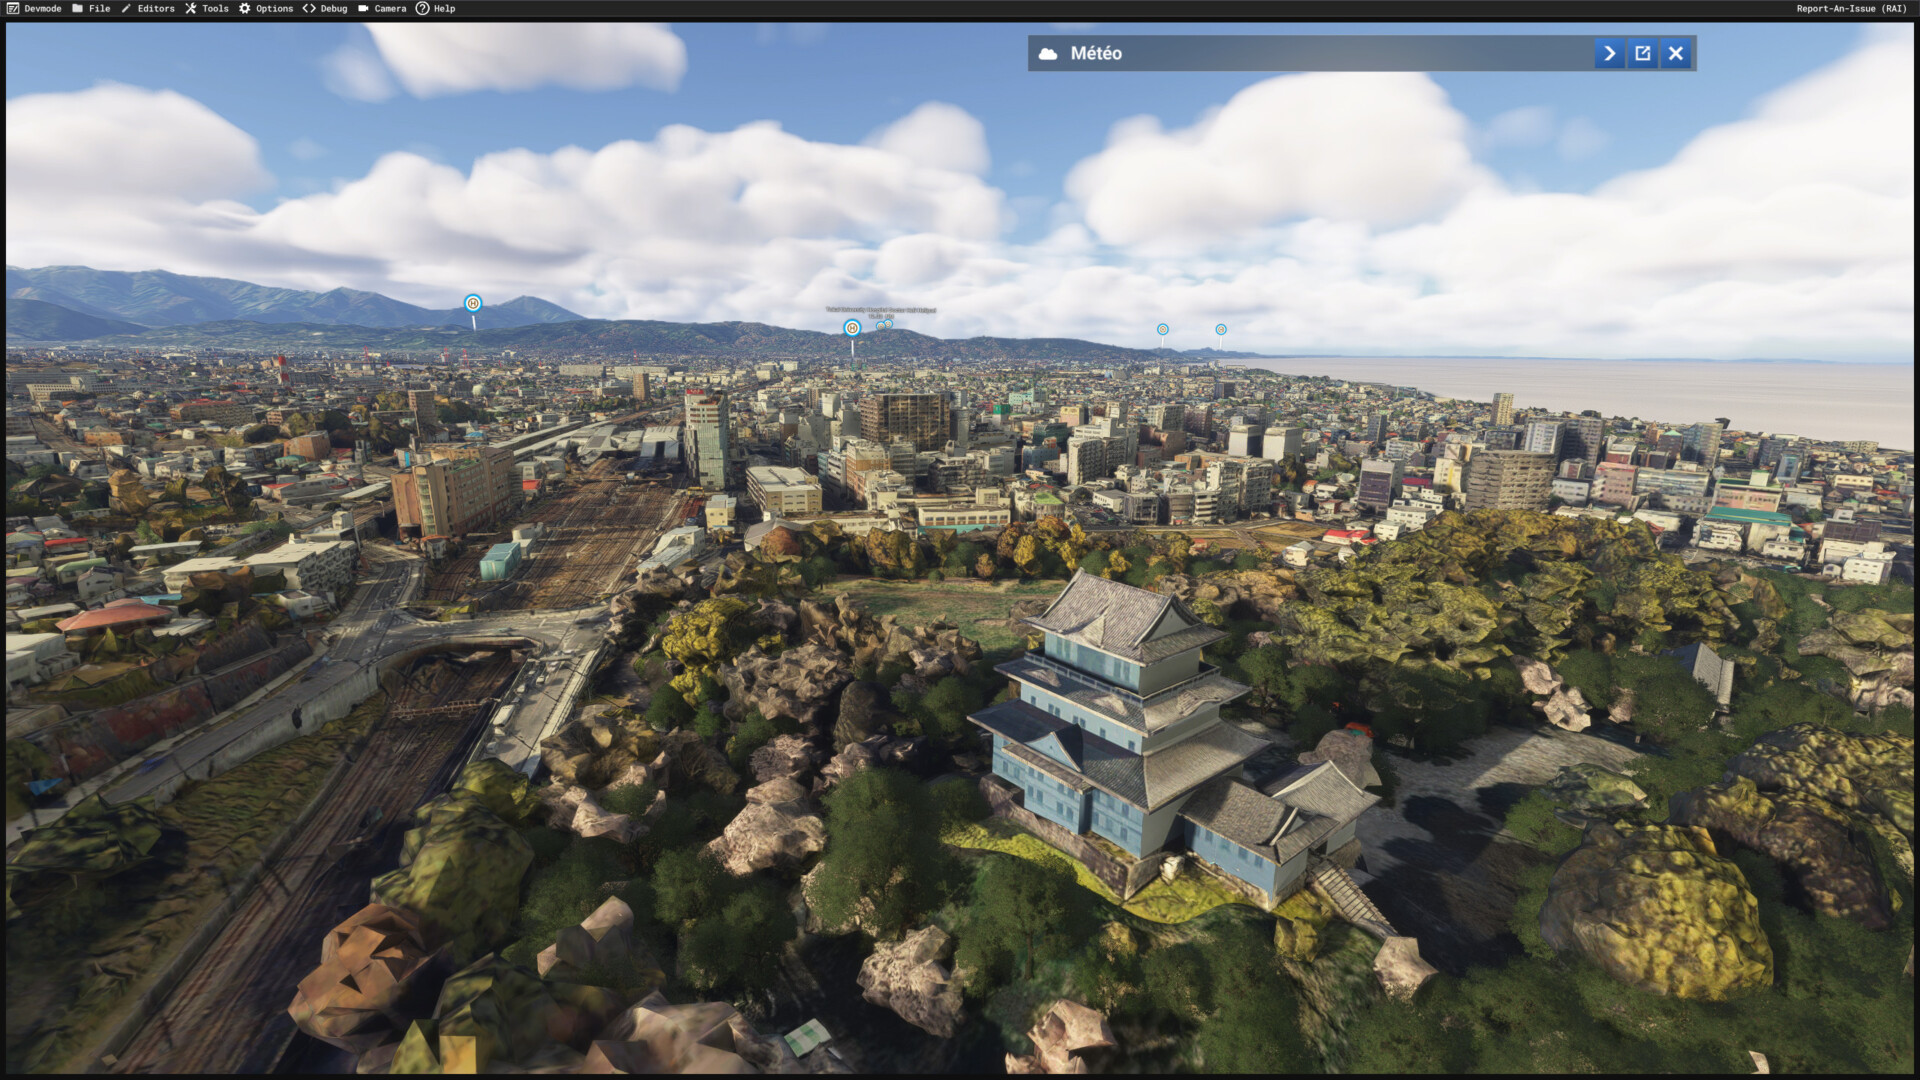
Task: Click the cloud icon in the Météo header
Action: click(x=1048, y=54)
